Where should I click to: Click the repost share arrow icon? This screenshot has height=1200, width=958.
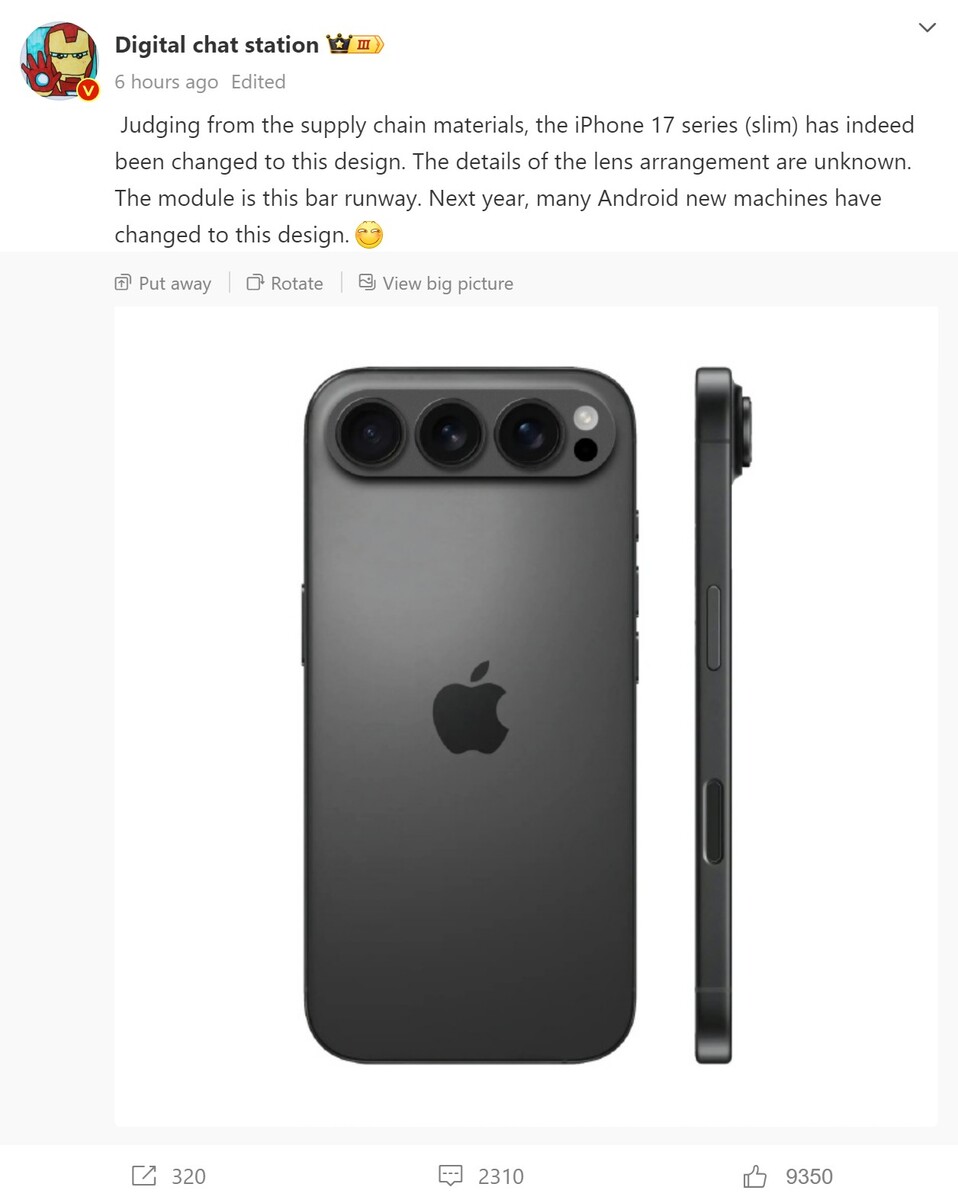click(x=144, y=1176)
